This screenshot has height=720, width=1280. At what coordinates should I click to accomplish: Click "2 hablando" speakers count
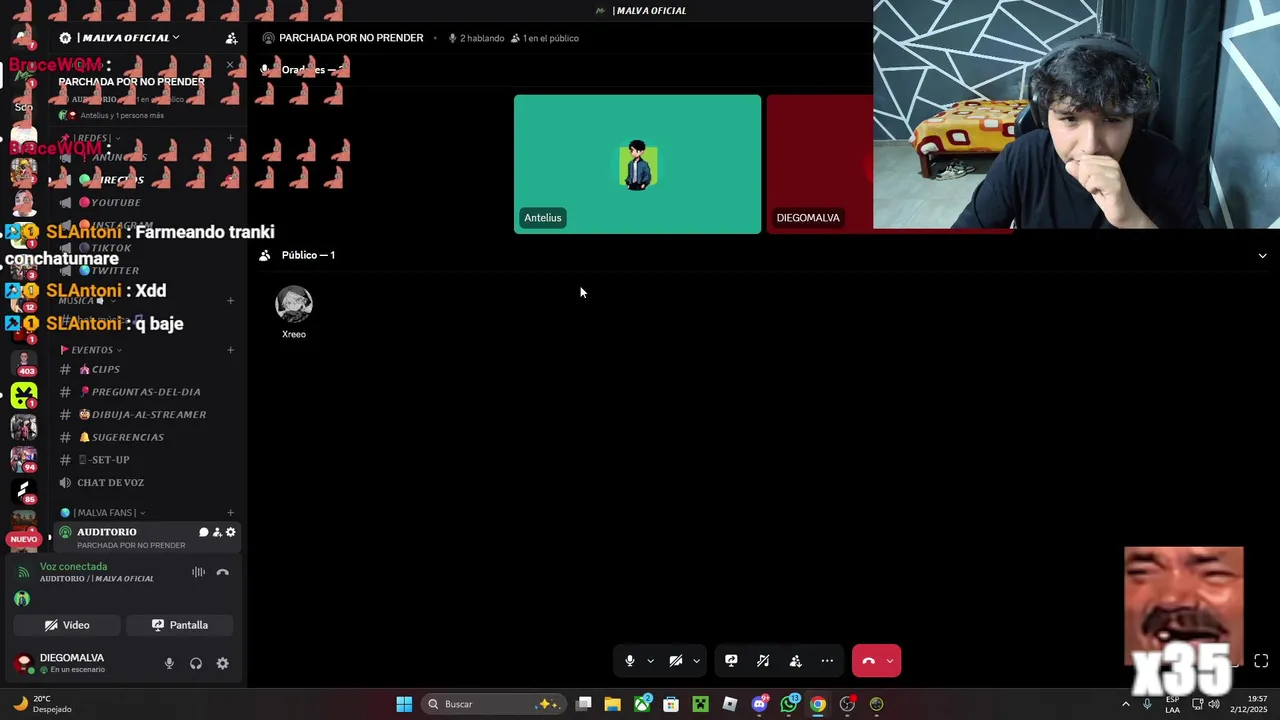coord(477,38)
